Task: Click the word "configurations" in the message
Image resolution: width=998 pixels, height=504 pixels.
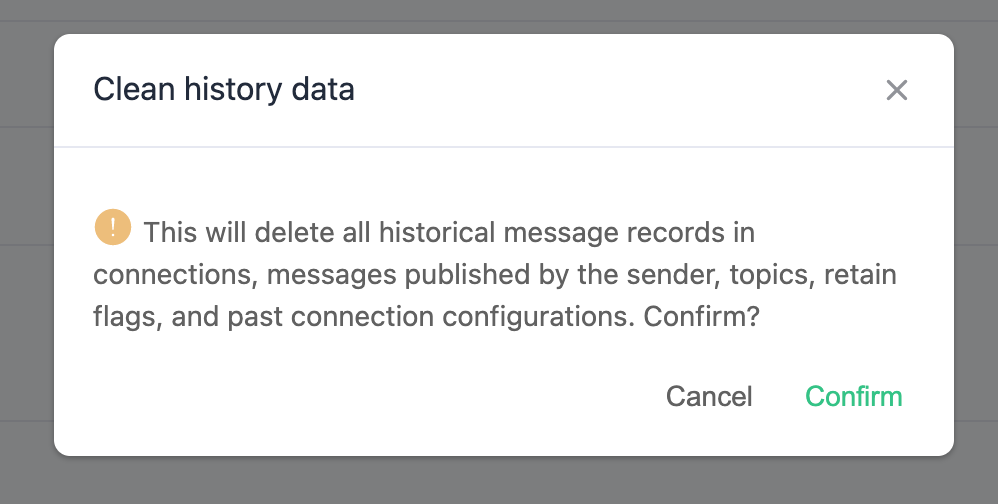Action: pos(537,318)
